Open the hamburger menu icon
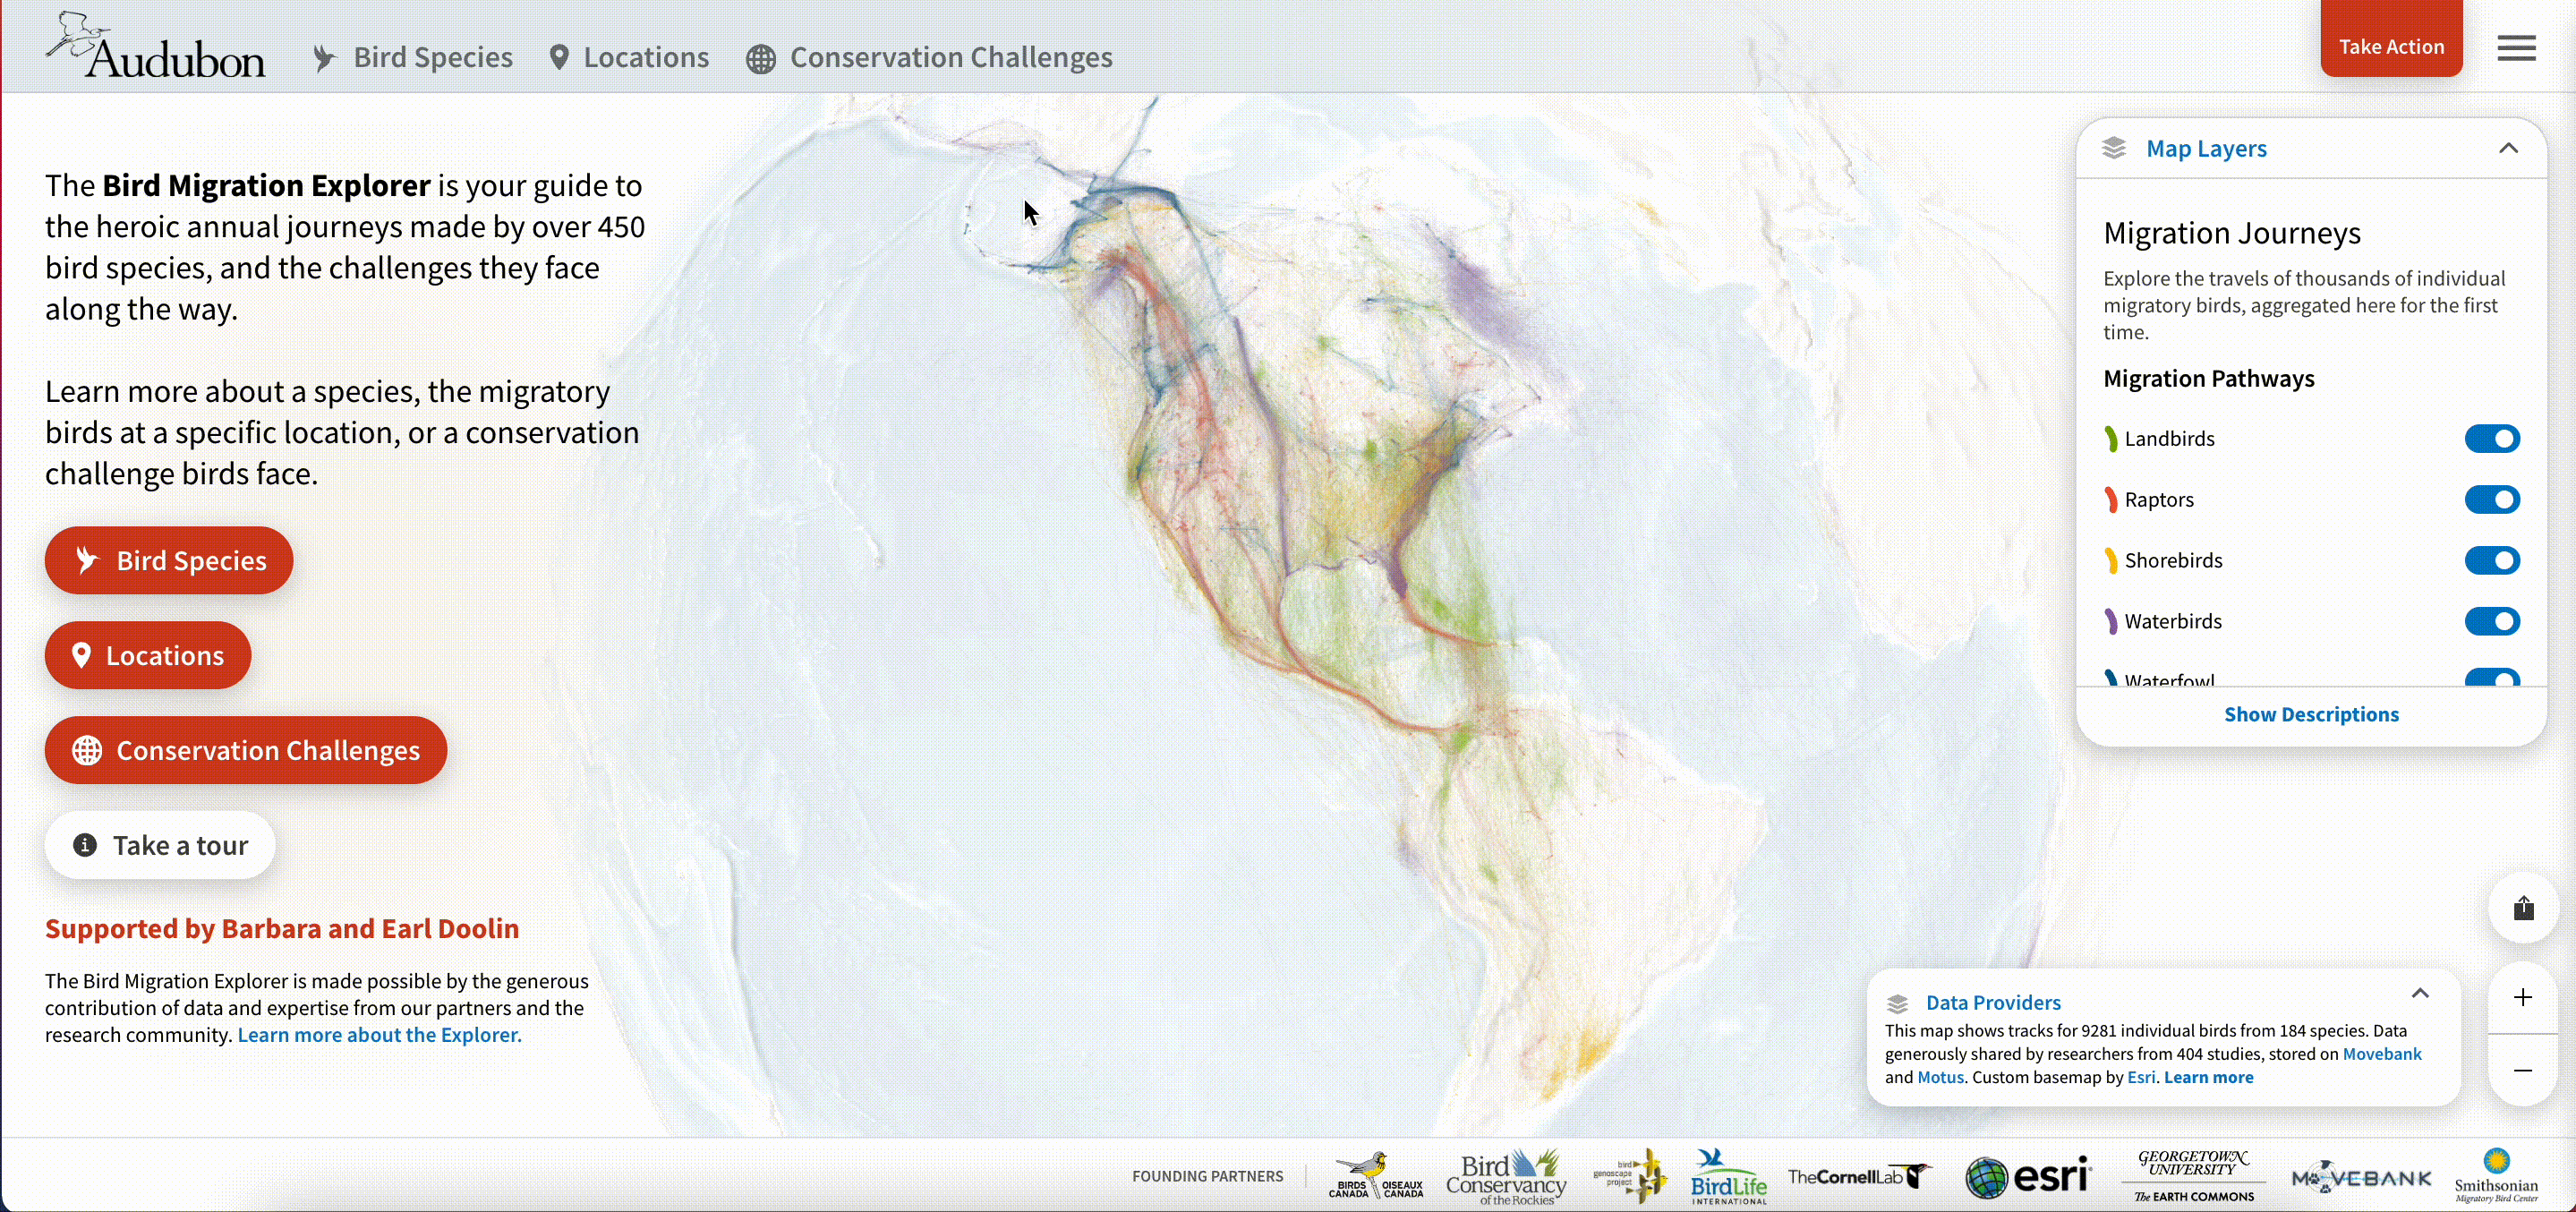Image resolution: width=2576 pixels, height=1212 pixels. click(x=2516, y=47)
